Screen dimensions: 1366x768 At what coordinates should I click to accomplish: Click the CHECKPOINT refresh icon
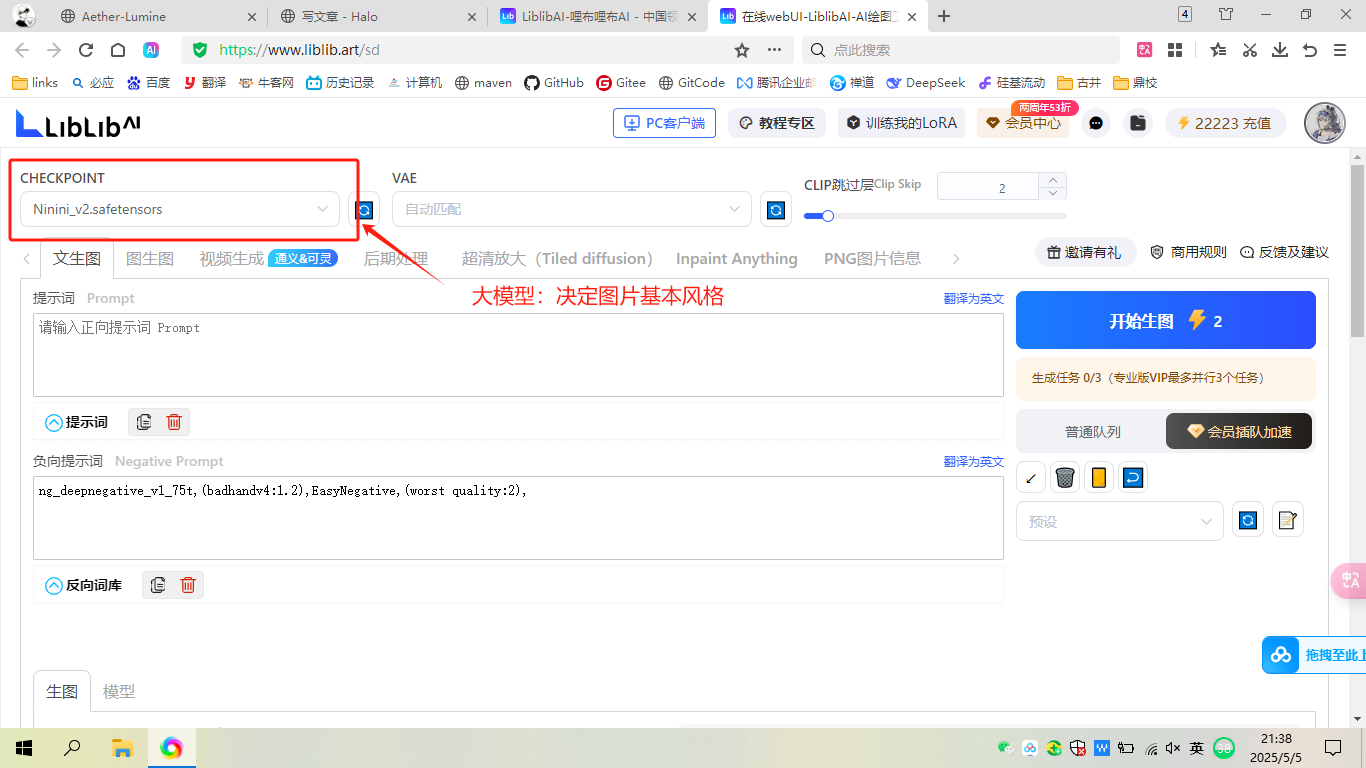[x=364, y=210]
